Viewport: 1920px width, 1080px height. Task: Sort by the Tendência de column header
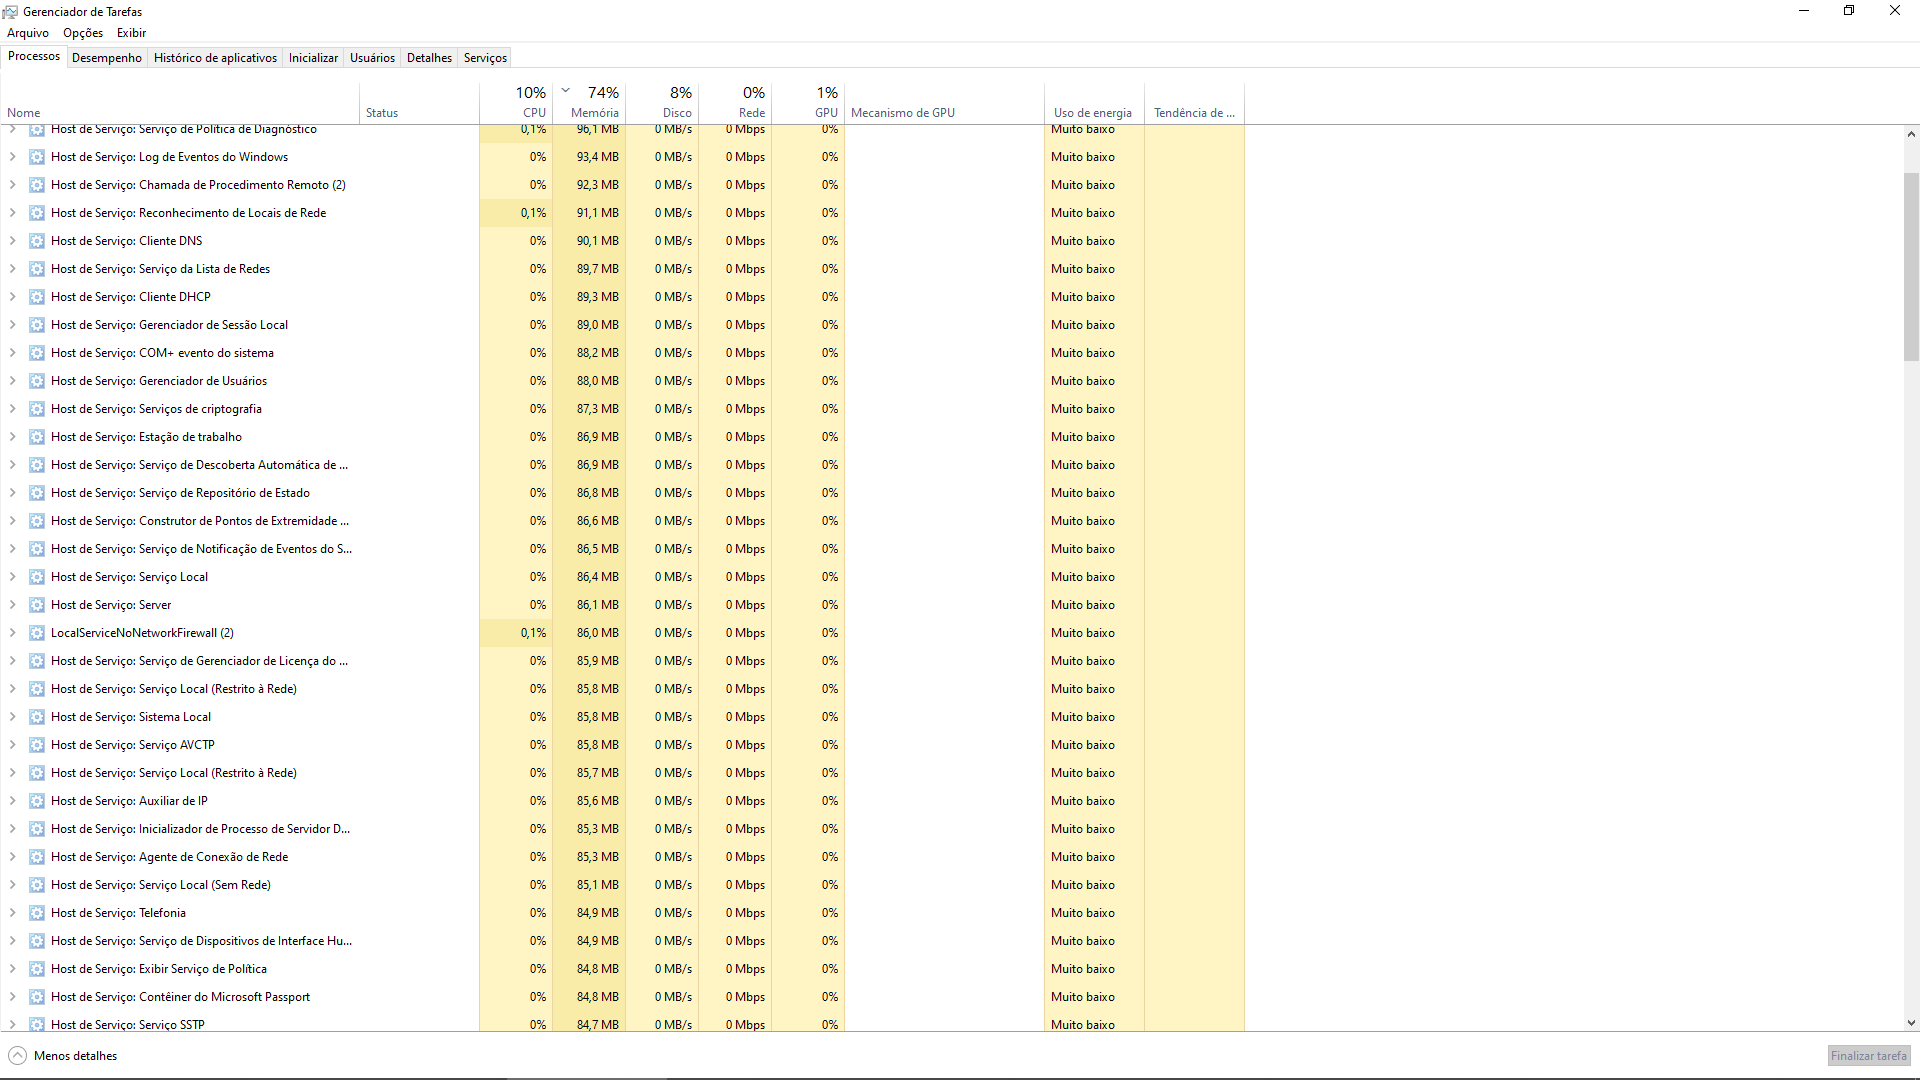(1195, 103)
